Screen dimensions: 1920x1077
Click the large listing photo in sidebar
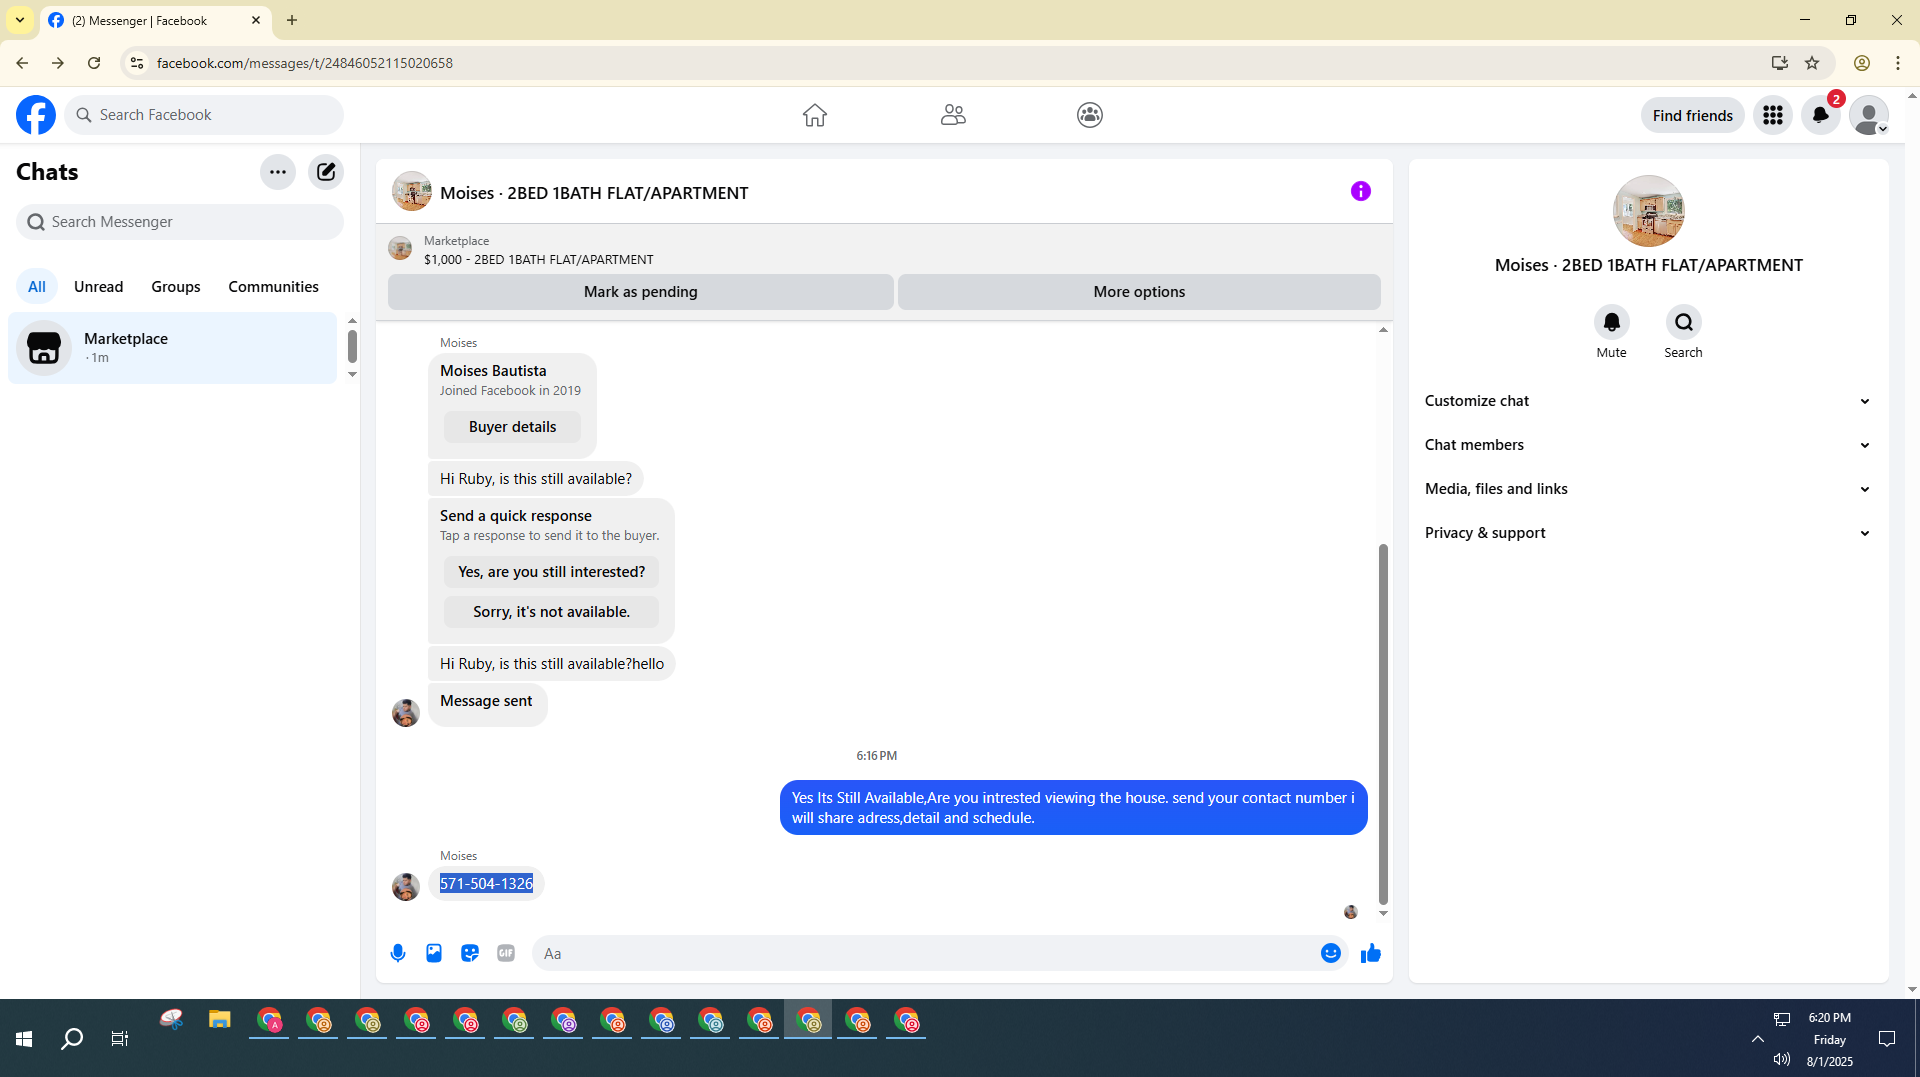1649,211
